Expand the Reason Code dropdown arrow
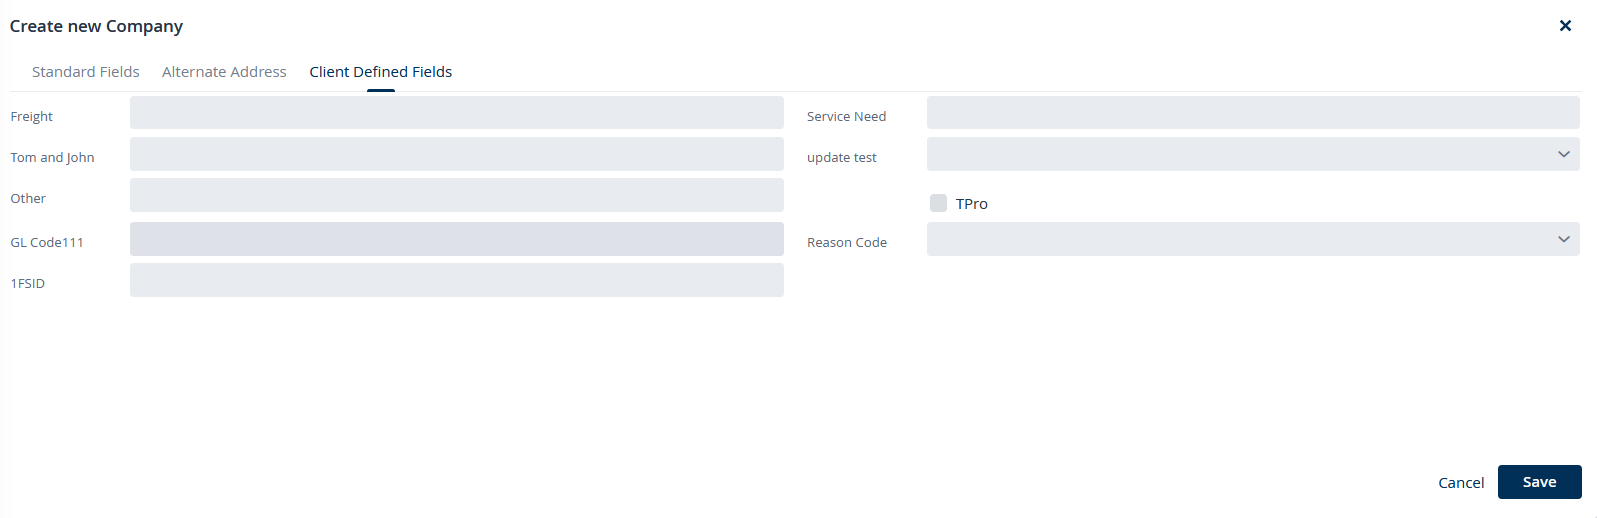 pyautogui.click(x=1563, y=239)
